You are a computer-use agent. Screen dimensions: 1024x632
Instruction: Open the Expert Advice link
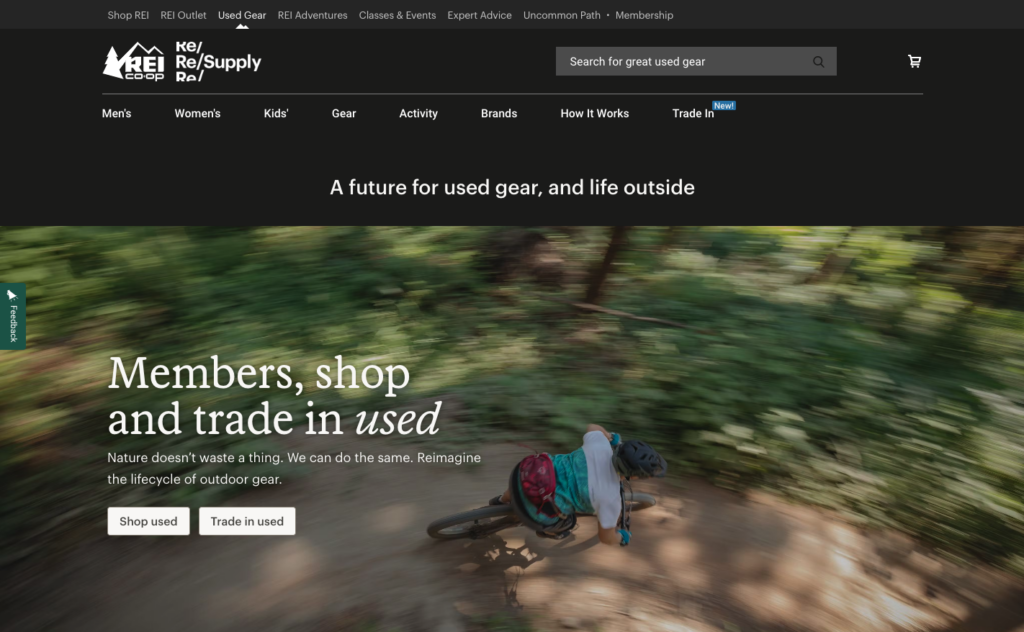coord(479,15)
